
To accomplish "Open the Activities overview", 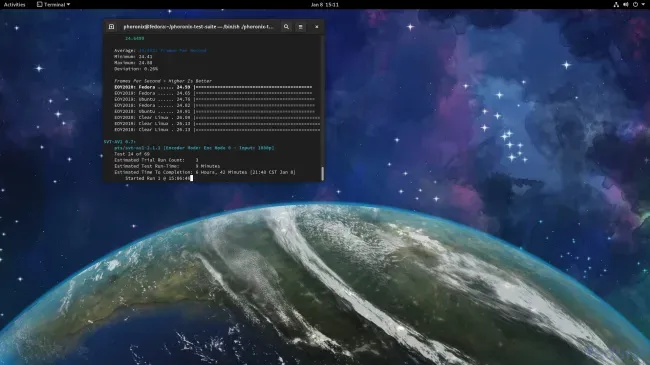I will click(x=15, y=5).
